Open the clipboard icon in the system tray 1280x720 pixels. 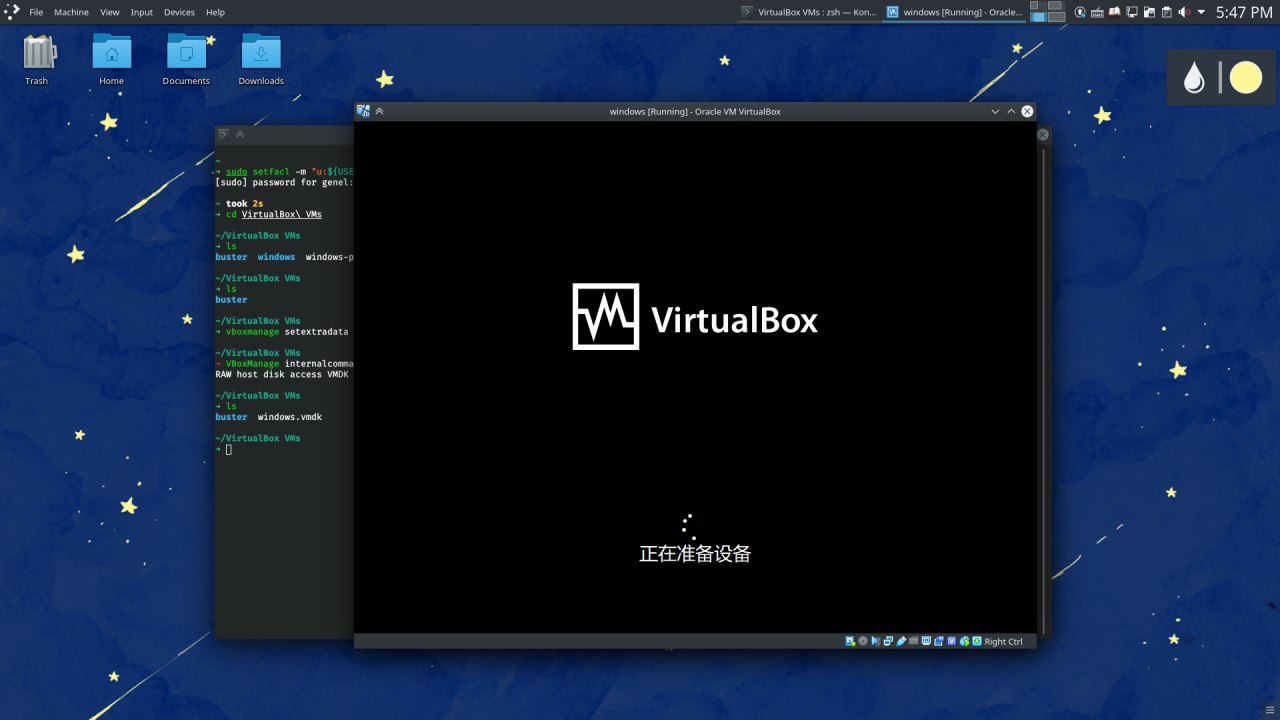(1165, 12)
